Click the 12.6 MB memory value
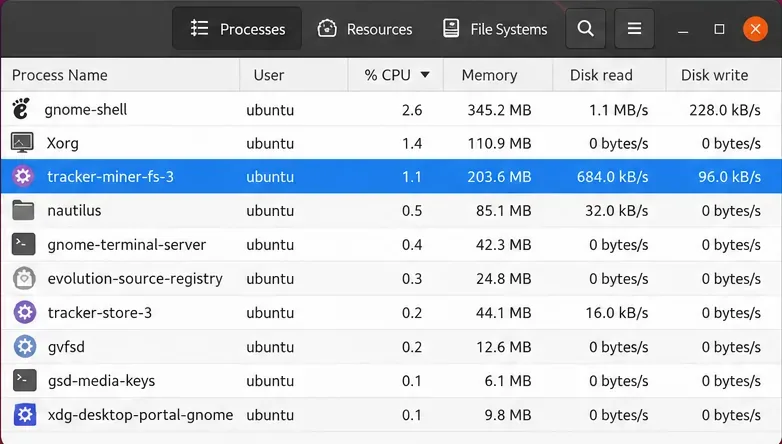Image resolution: width=782 pixels, height=444 pixels. [x=504, y=347]
